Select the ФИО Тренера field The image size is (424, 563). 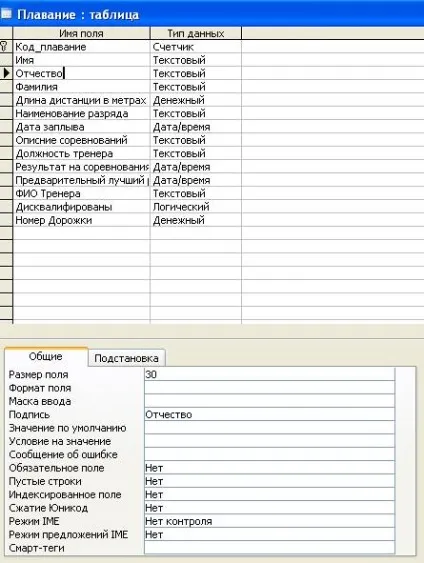point(81,194)
